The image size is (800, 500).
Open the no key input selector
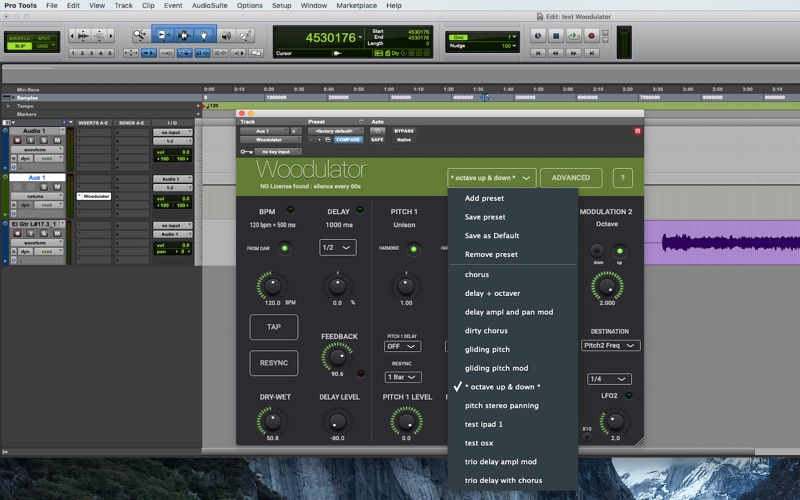click(x=278, y=152)
